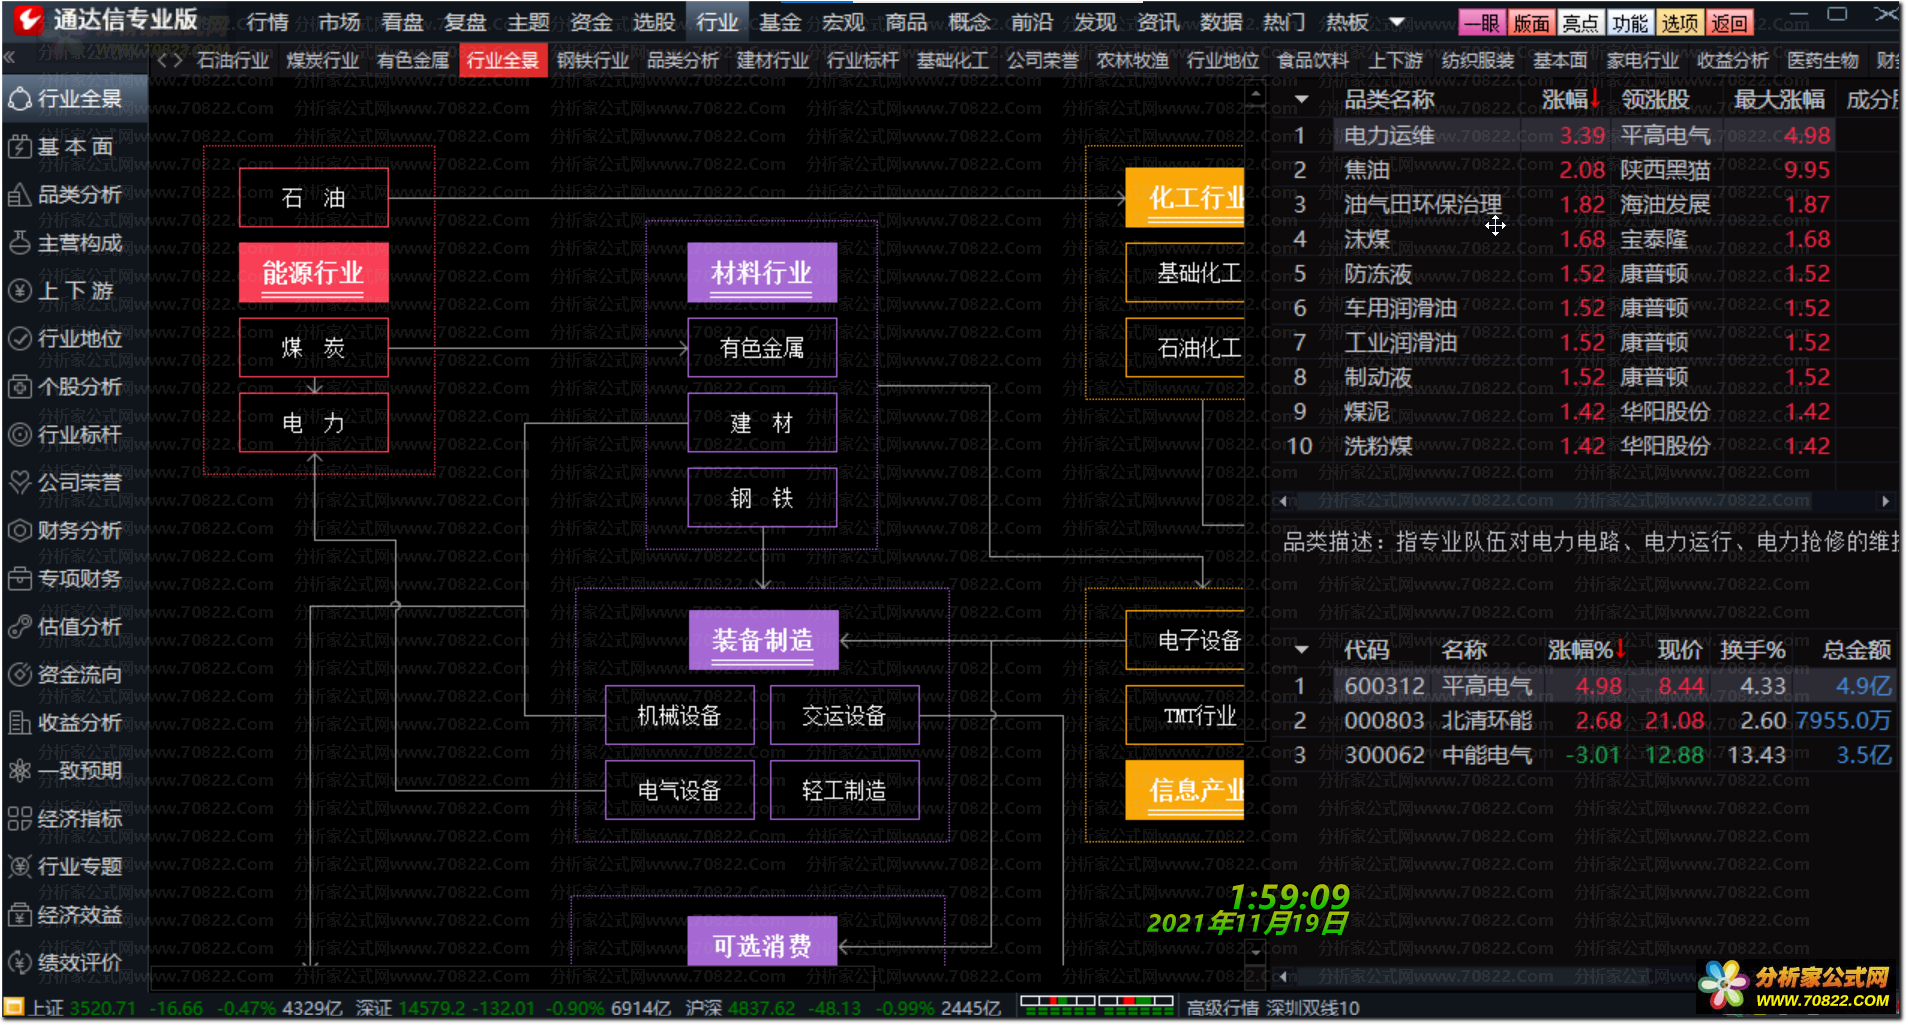Click the 功能 button
This screenshot has height=1025, width=1908.
[x=1629, y=23]
